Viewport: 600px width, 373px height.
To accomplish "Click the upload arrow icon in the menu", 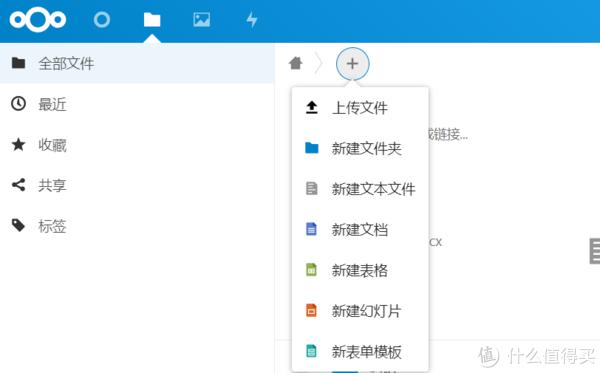I will click(311, 108).
